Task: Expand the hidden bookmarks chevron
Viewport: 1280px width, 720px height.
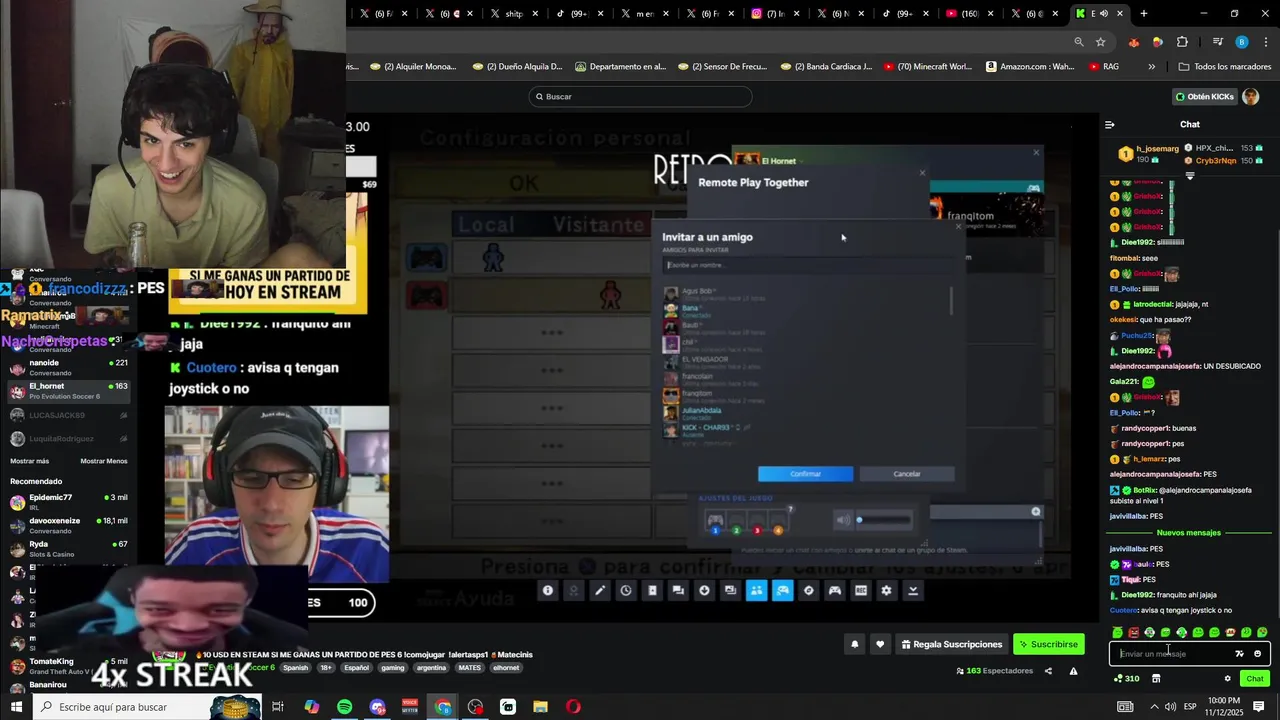Action: click(x=1151, y=67)
